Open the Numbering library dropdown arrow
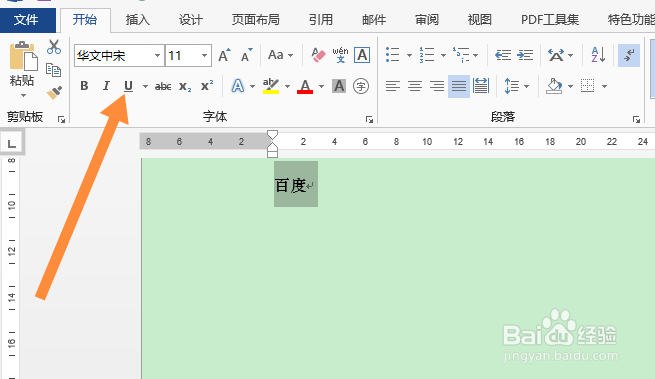 [443, 55]
